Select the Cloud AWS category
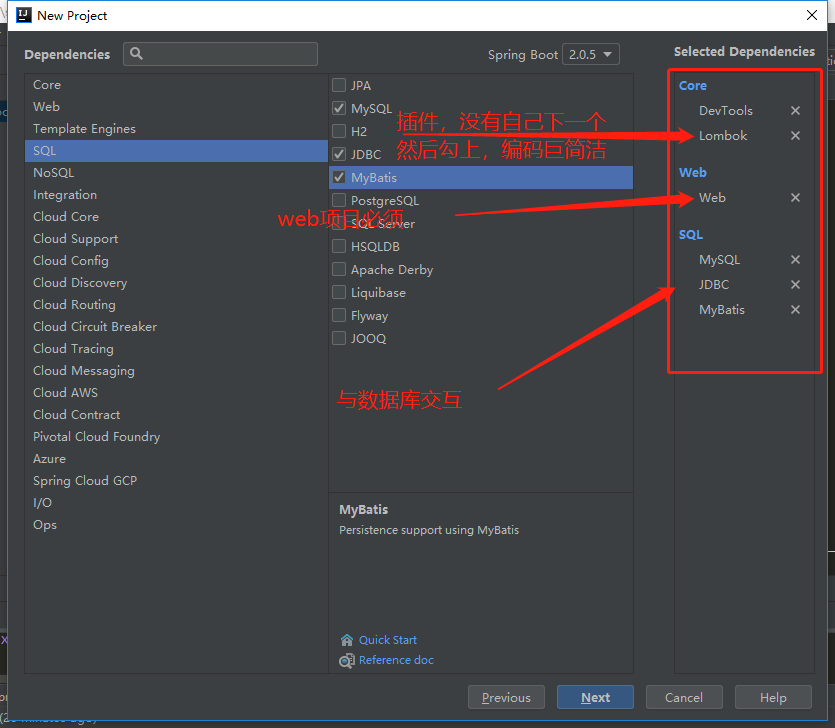 pos(176,392)
